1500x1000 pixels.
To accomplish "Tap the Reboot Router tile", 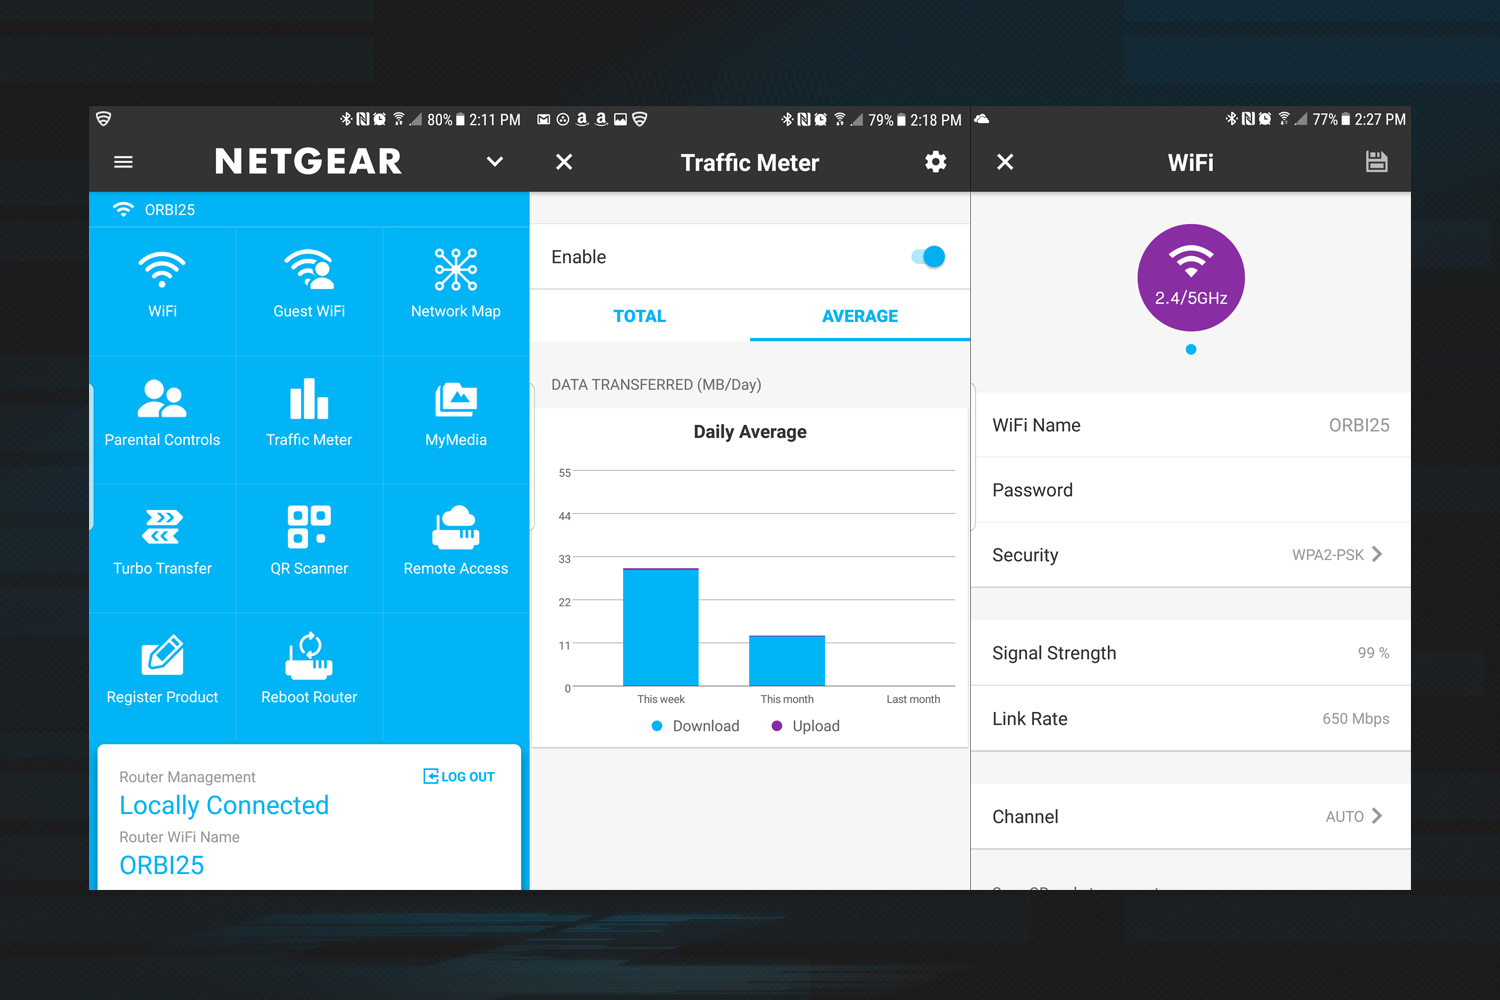I will click(309, 677).
